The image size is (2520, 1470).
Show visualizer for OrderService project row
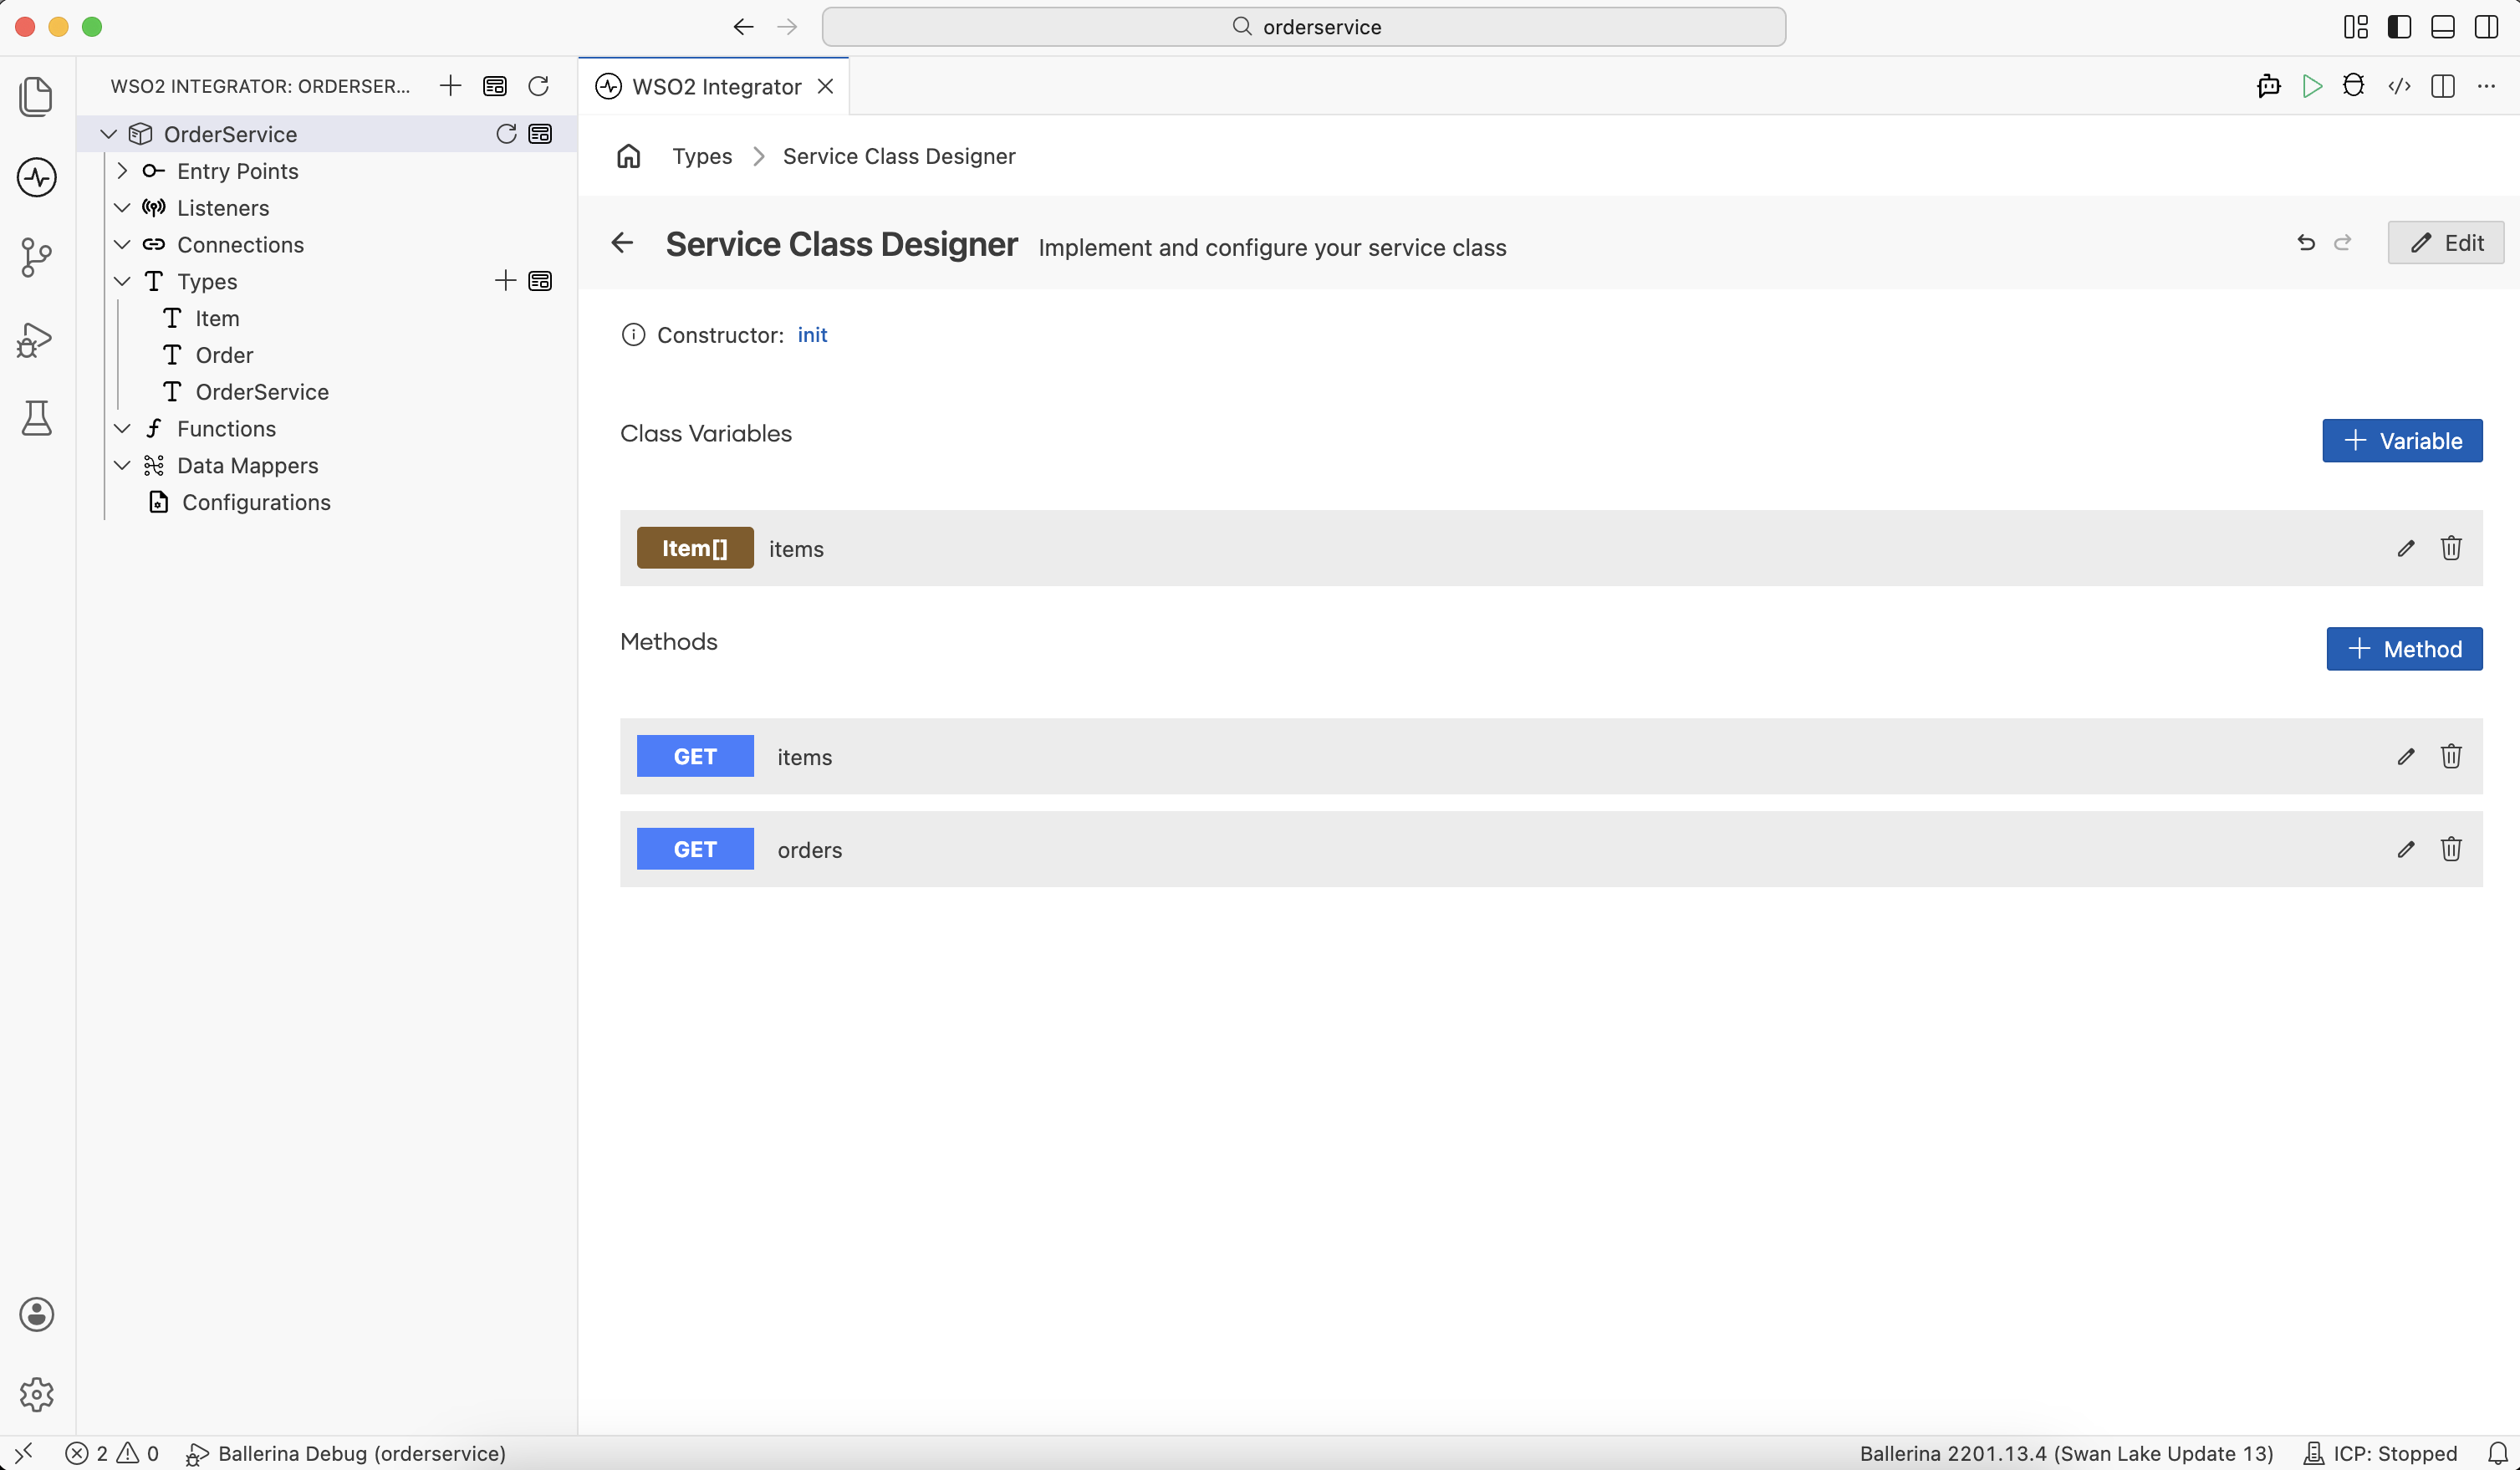541,134
